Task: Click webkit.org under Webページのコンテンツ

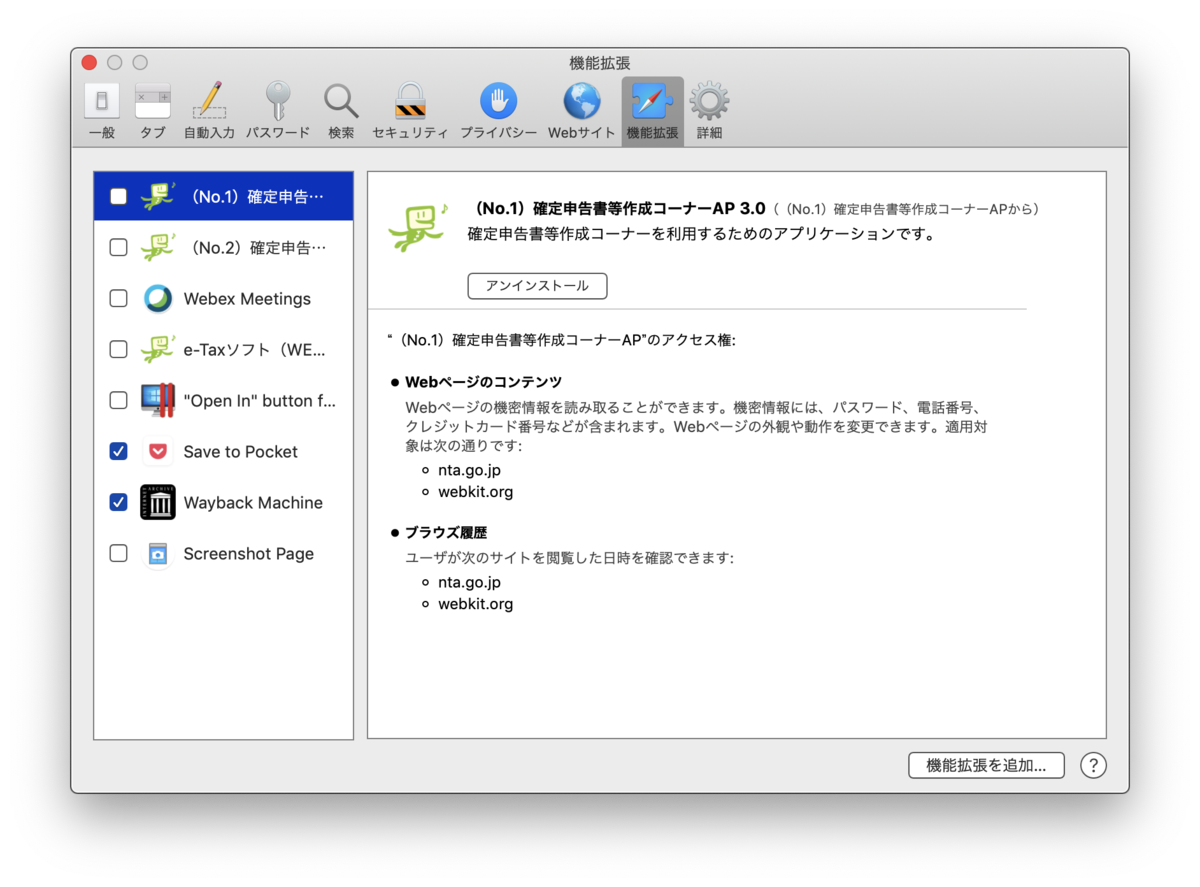Action: 475,492
